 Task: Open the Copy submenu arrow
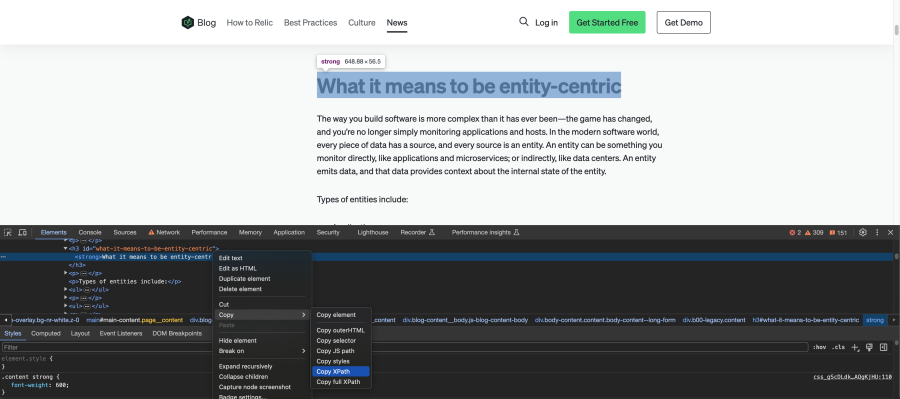[x=304, y=315]
